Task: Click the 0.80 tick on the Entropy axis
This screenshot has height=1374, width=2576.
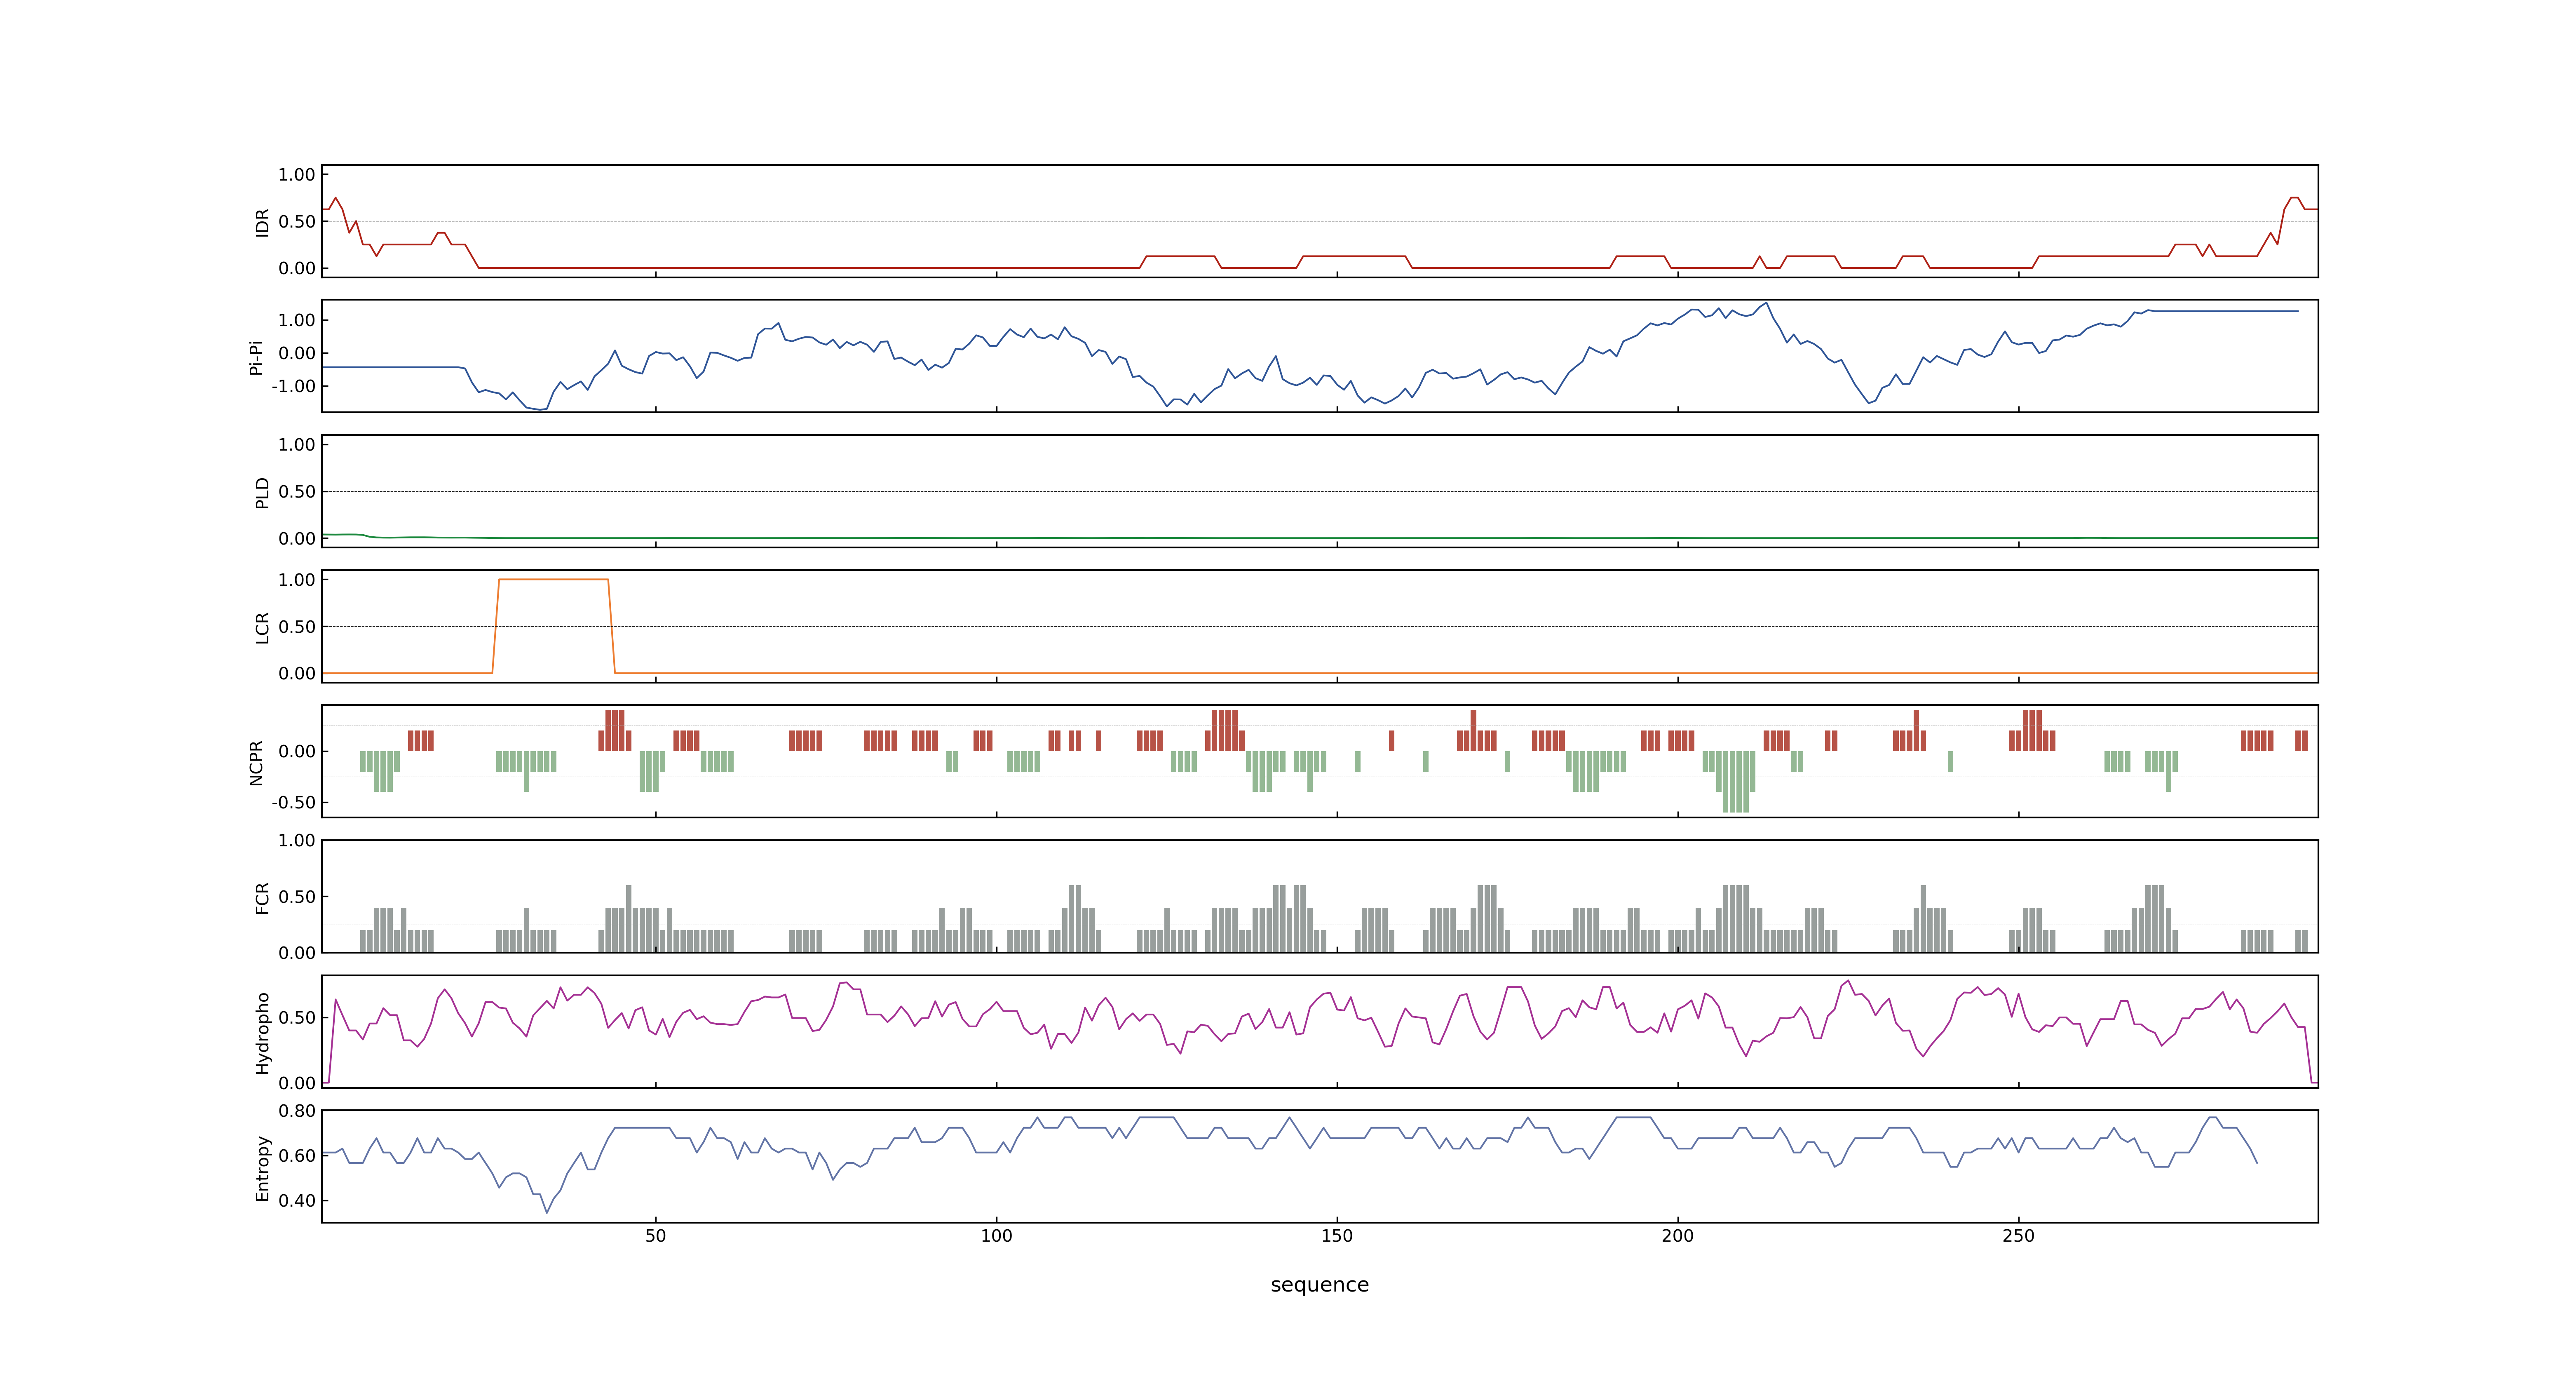Action: [x=297, y=1111]
